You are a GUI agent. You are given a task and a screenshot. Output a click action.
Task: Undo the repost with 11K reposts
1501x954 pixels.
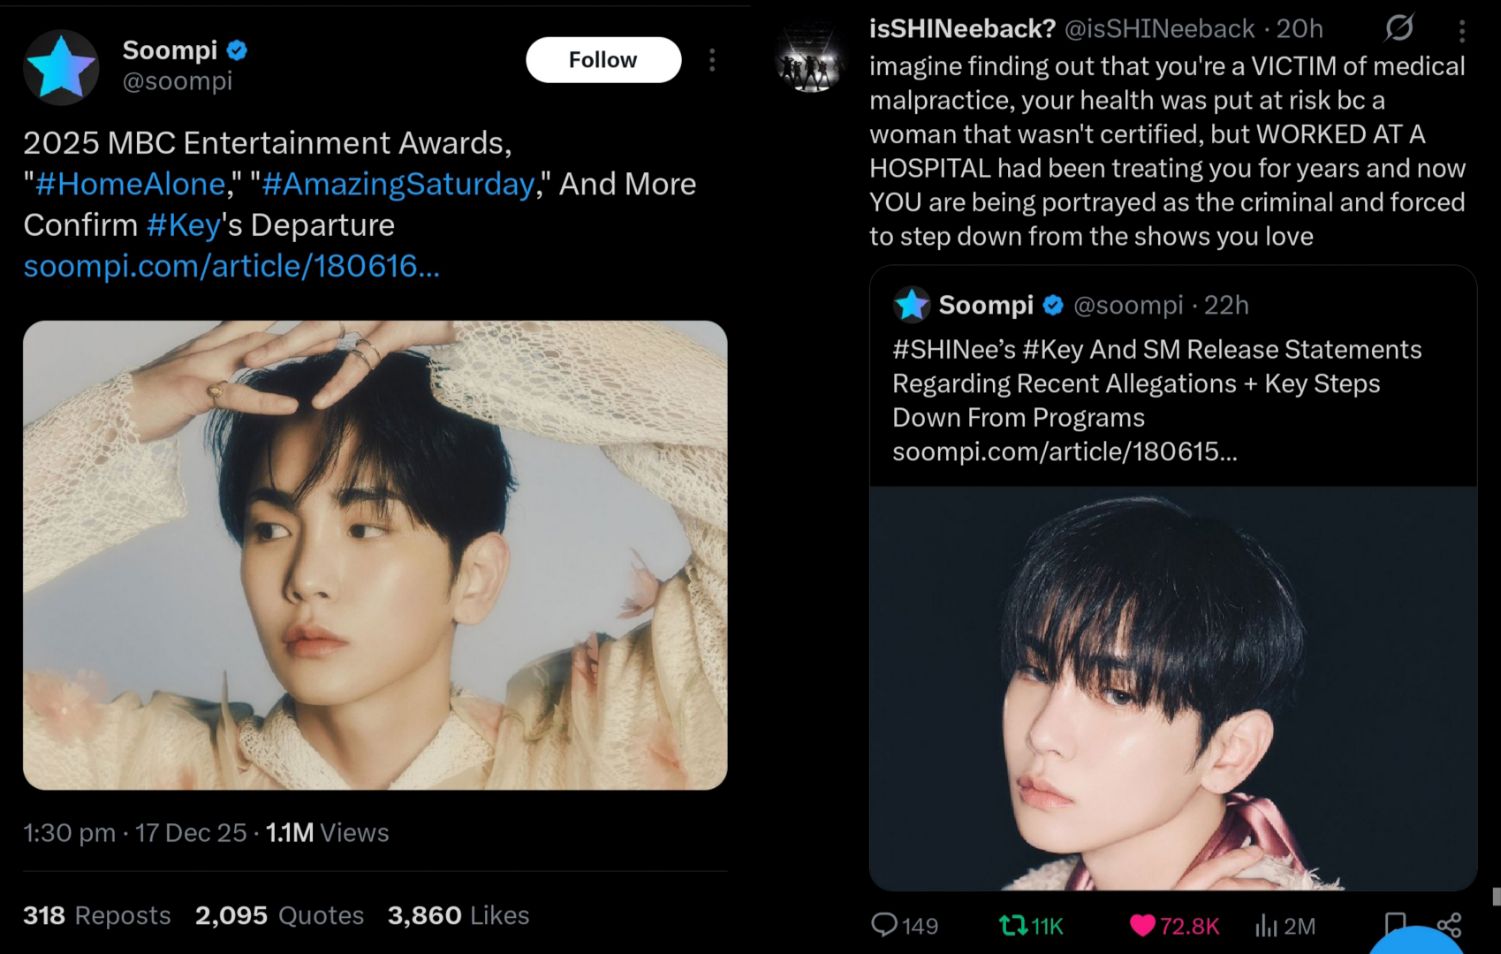pos(1014,925)
